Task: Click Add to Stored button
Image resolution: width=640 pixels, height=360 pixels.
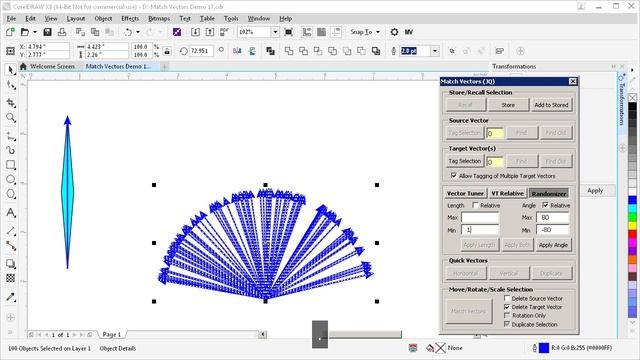Action: [551, 105]
